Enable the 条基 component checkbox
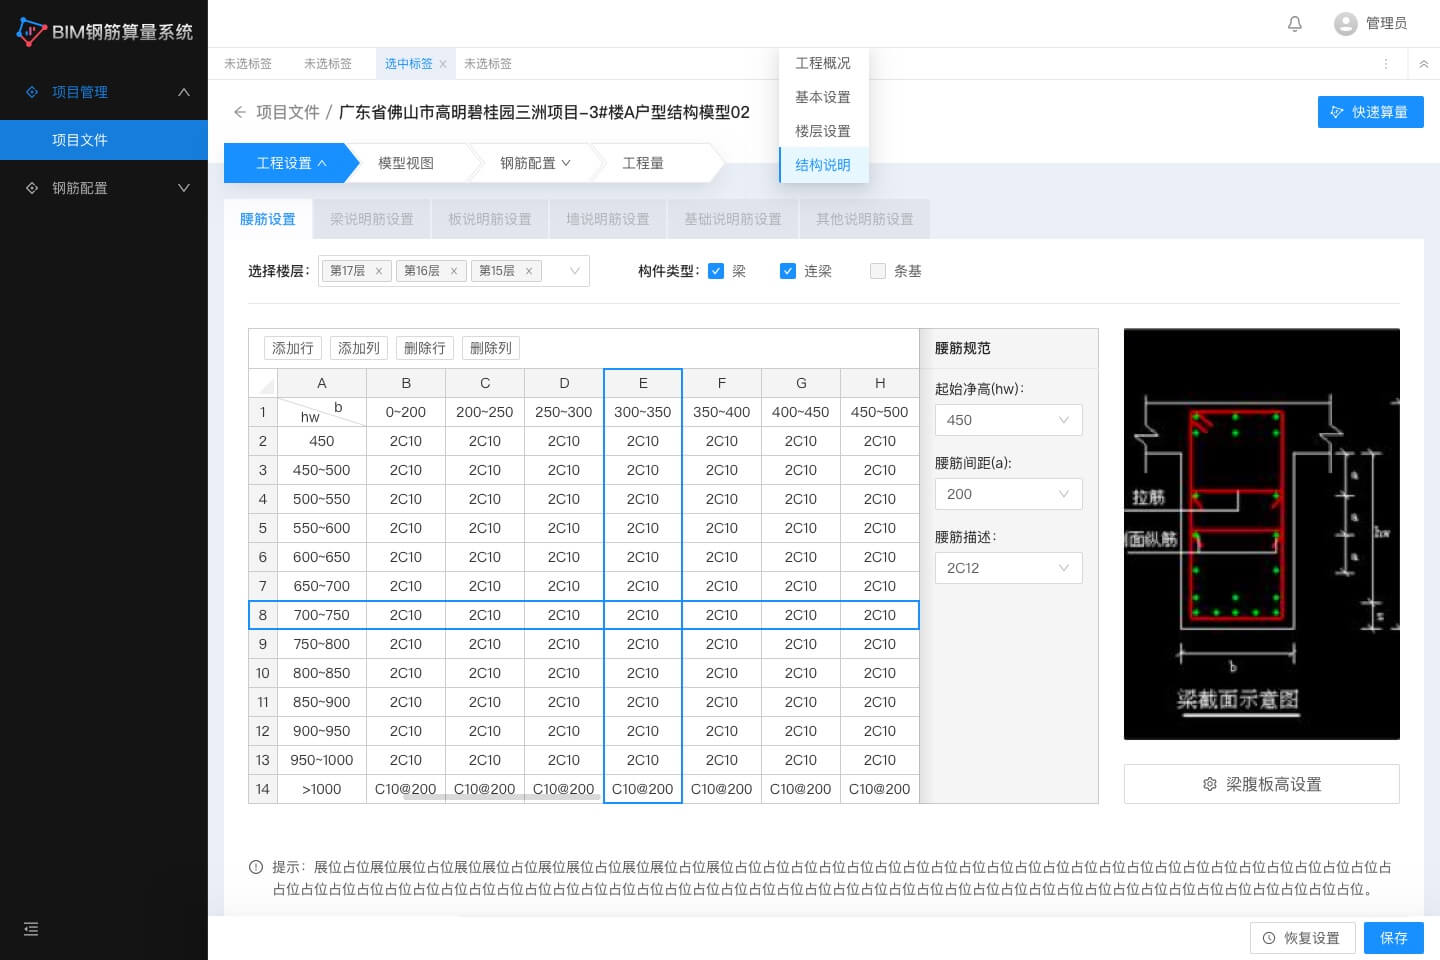 pyautogui.click(x=878, y=271)
